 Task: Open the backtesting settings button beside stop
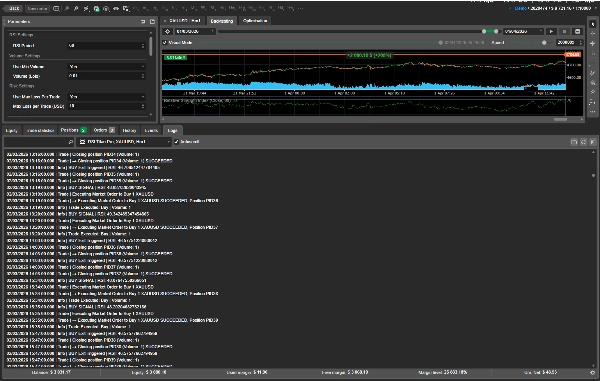577,31
